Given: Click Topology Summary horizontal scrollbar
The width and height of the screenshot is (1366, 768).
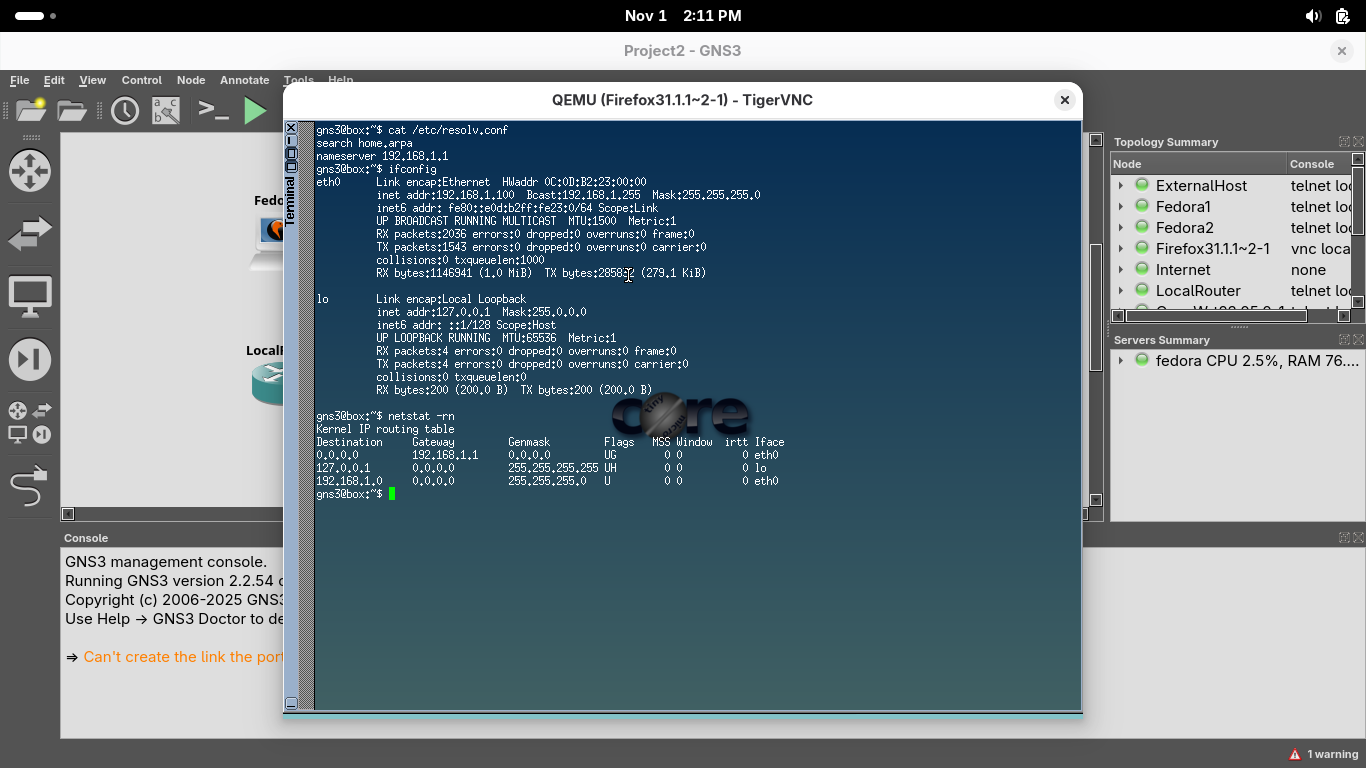Looking at the screenshot, I should pos(1215,316).
